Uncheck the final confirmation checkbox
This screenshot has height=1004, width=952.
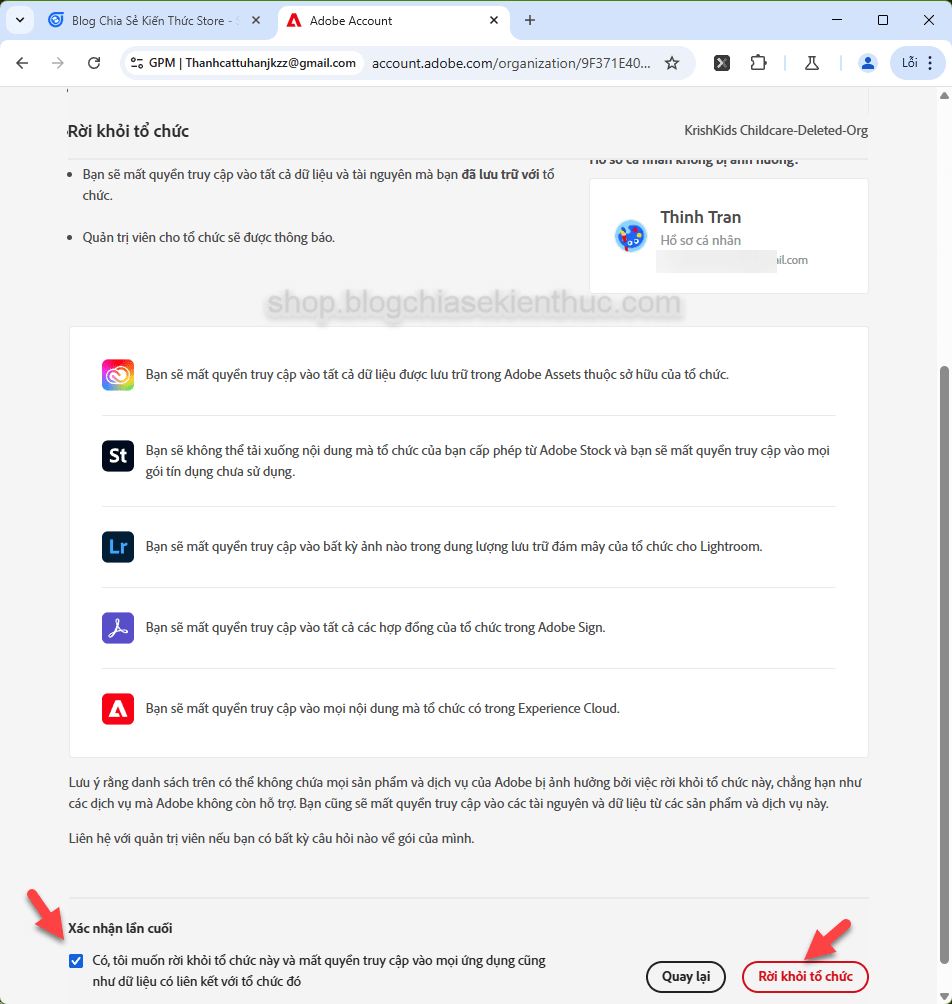point(76,960)
